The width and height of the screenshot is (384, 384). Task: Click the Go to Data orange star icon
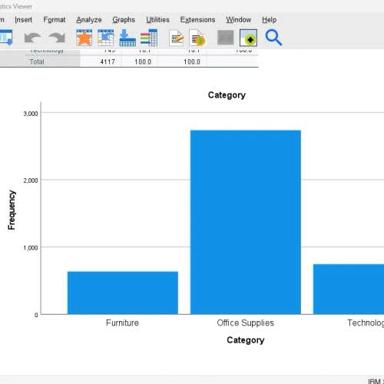coord(84,38)
